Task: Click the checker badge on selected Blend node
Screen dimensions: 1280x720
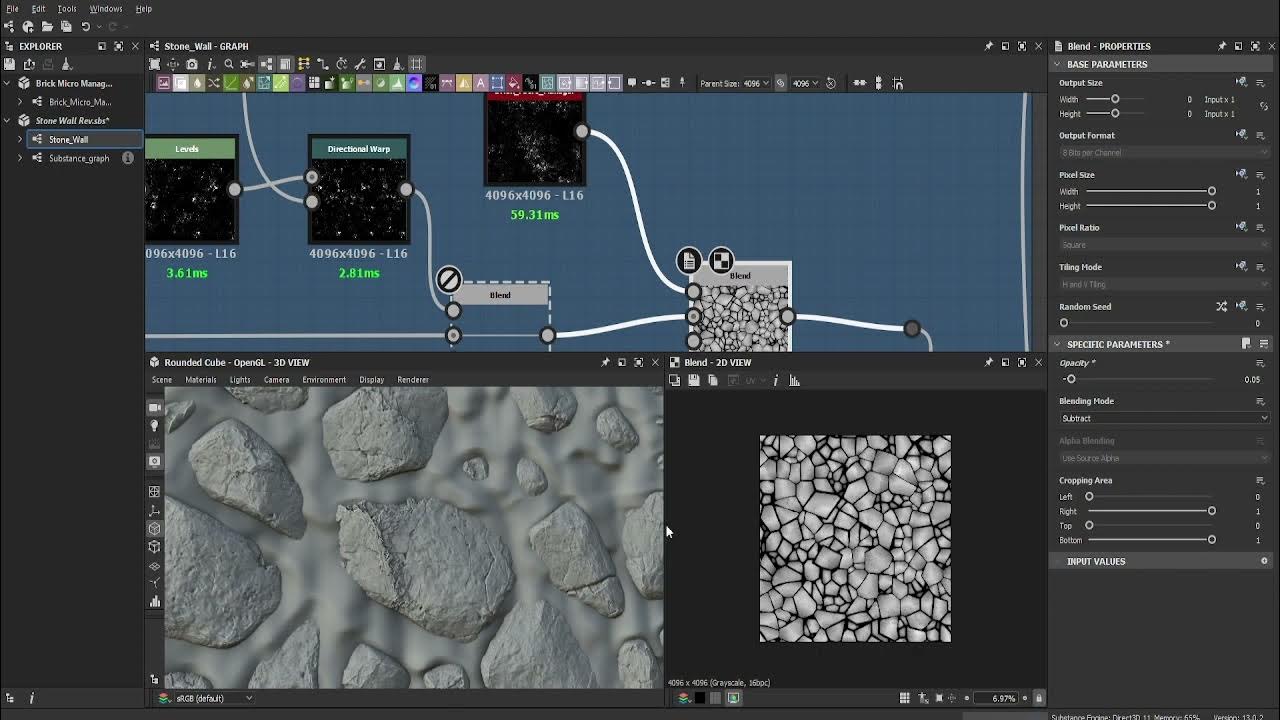Action: point(720,261)
